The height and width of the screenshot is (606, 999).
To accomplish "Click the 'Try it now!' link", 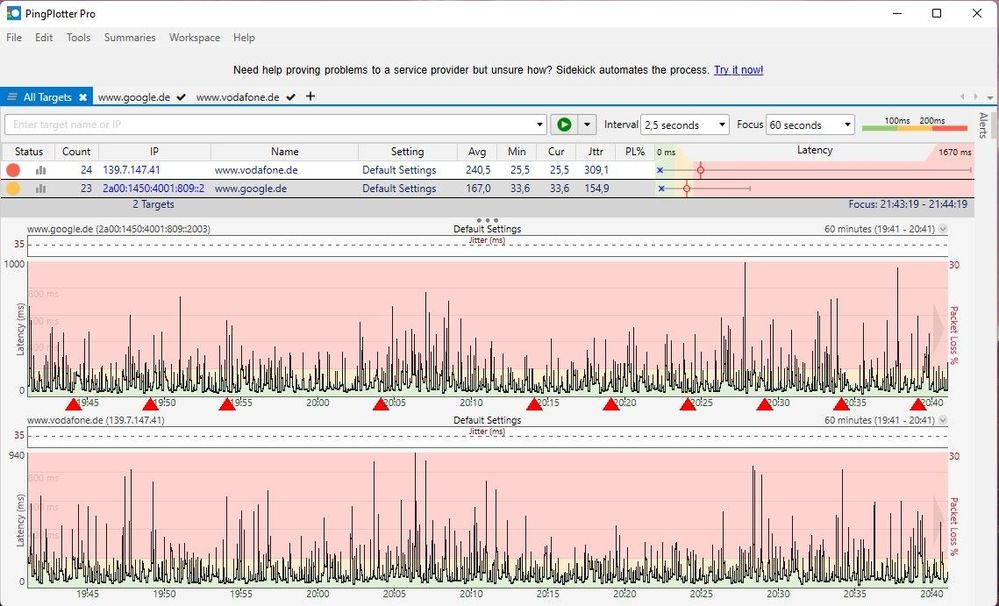I will (738, 70).
